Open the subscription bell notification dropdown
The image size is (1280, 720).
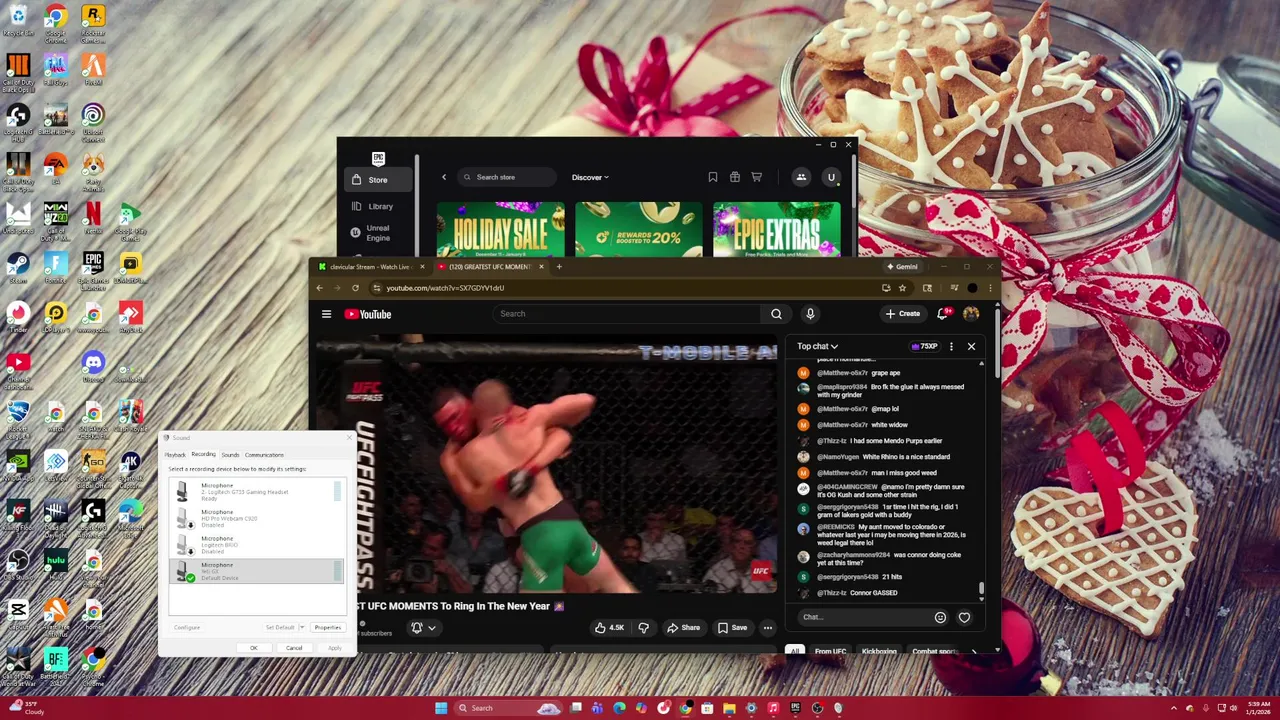[x=423, y=628]
